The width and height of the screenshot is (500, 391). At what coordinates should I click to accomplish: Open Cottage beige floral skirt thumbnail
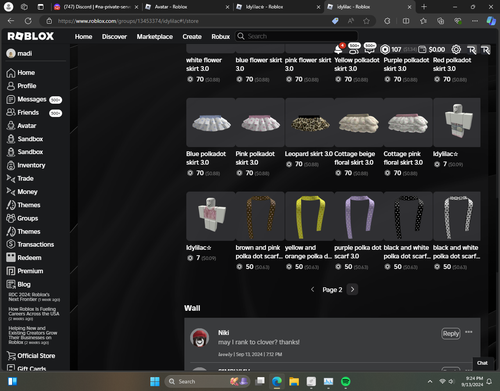359,123
